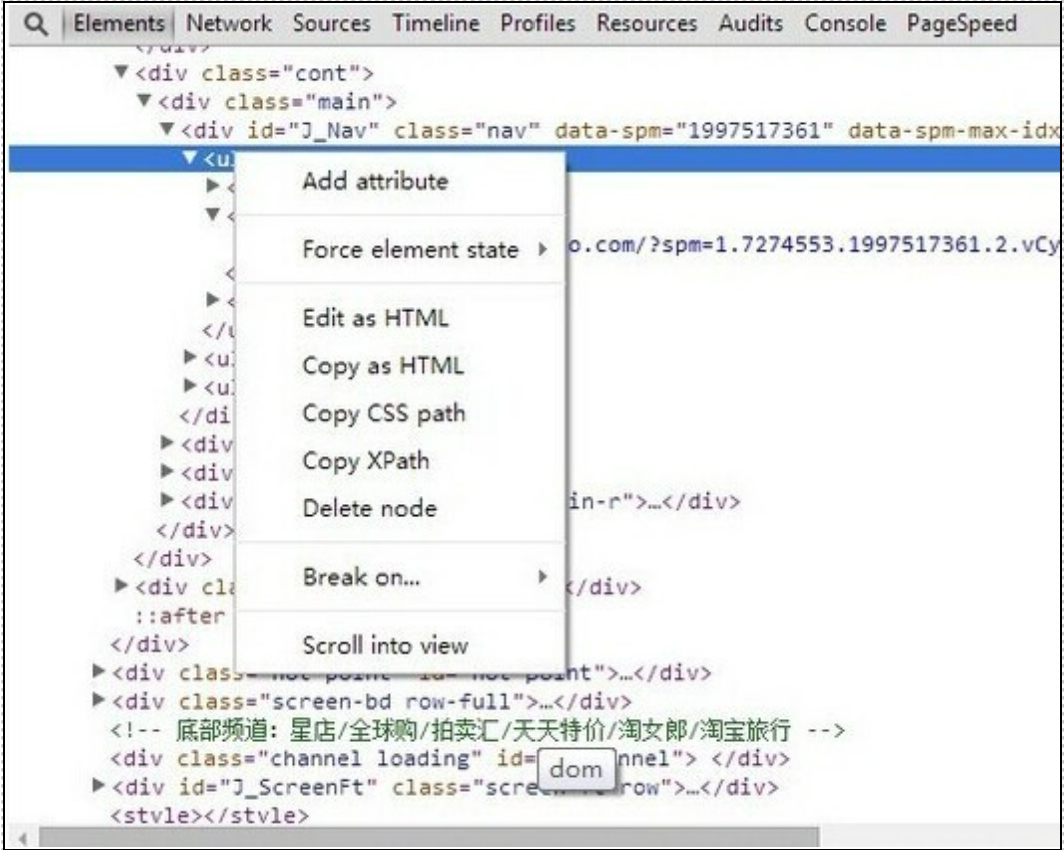
Task: Expand the screen-bd row-full div
Action: point(98,700)
